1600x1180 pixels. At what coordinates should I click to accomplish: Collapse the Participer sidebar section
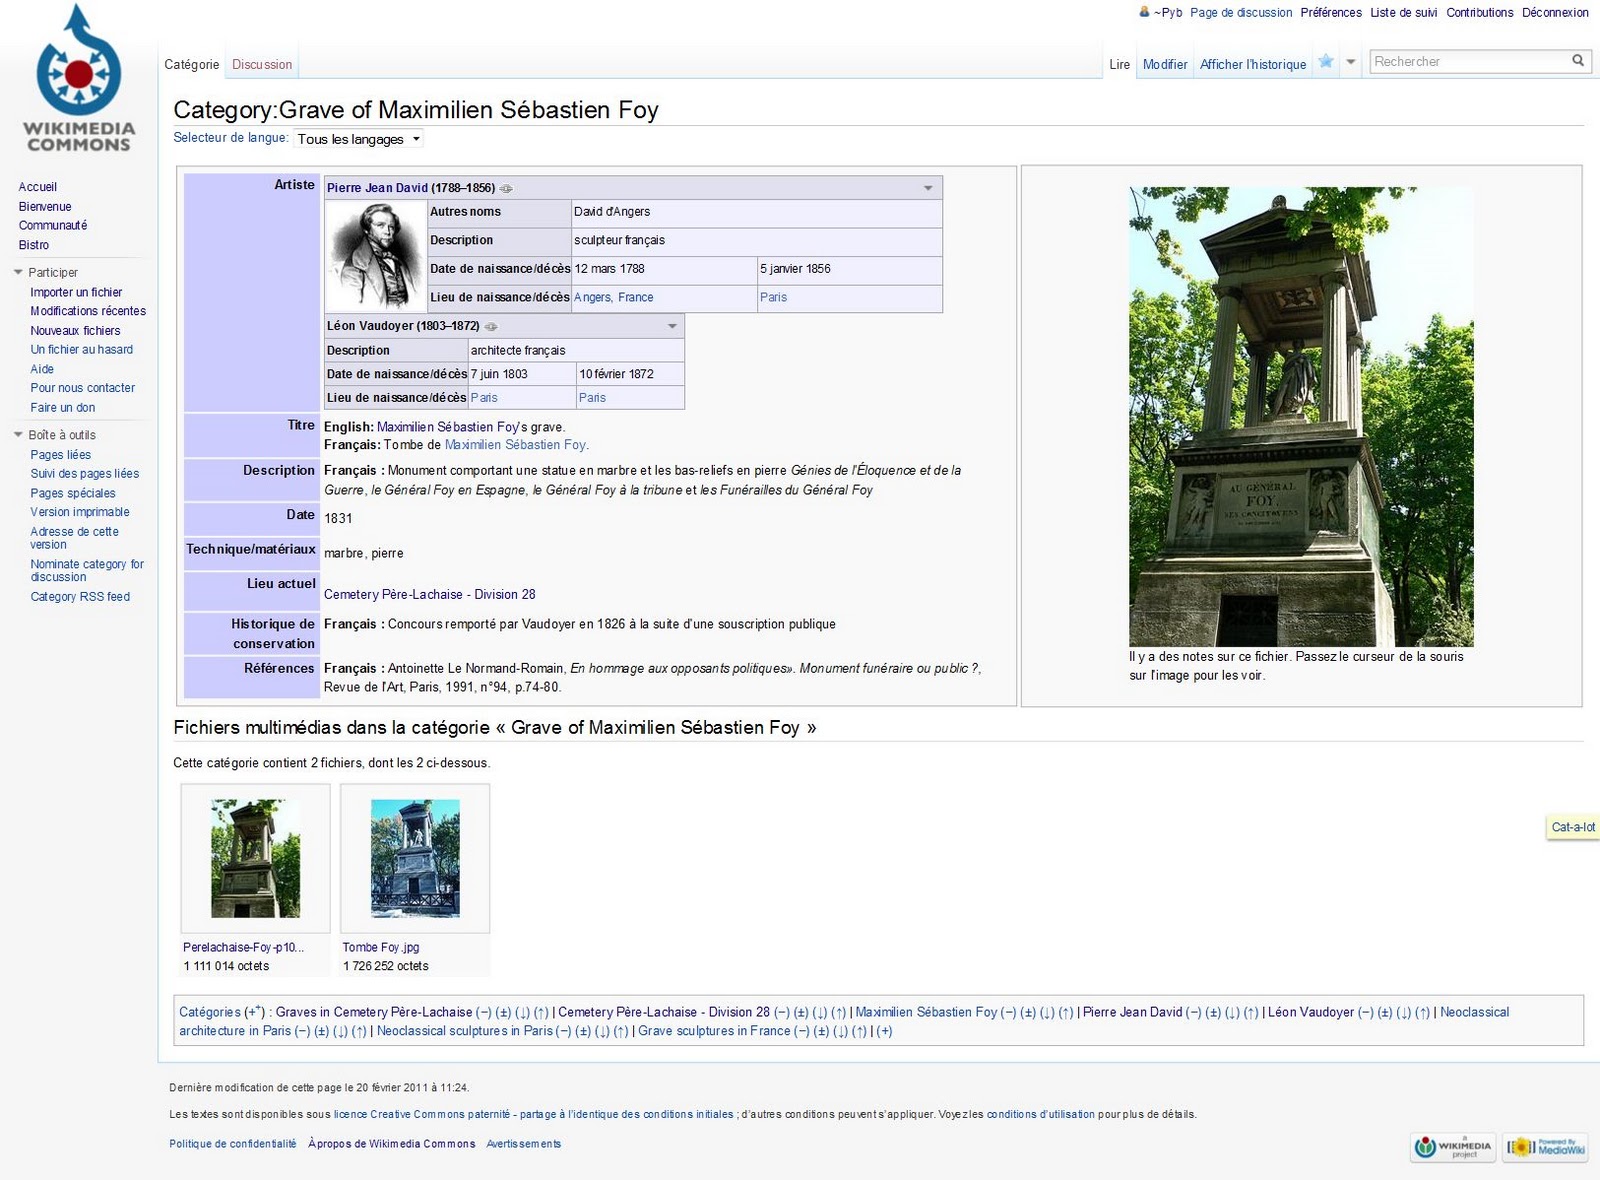click(18, 272)
